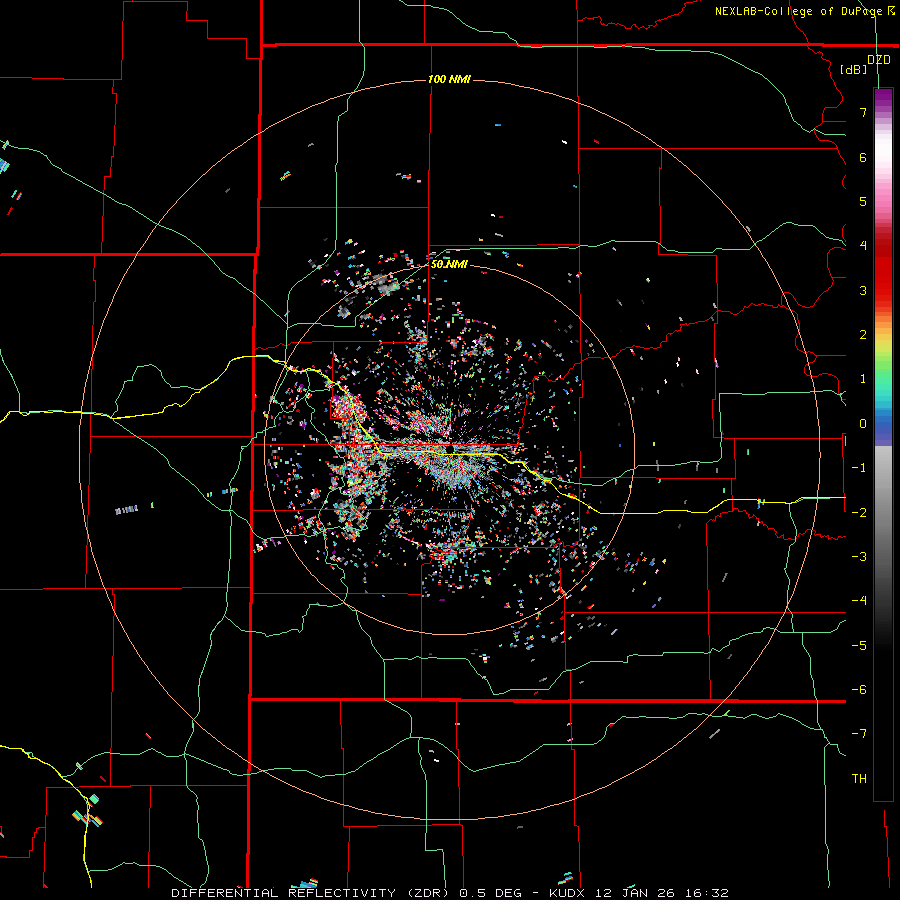Click the 100 NMI range ring label
Image resolution: width=900 pixels, height=900 pixels.
(x=449, y=79)
